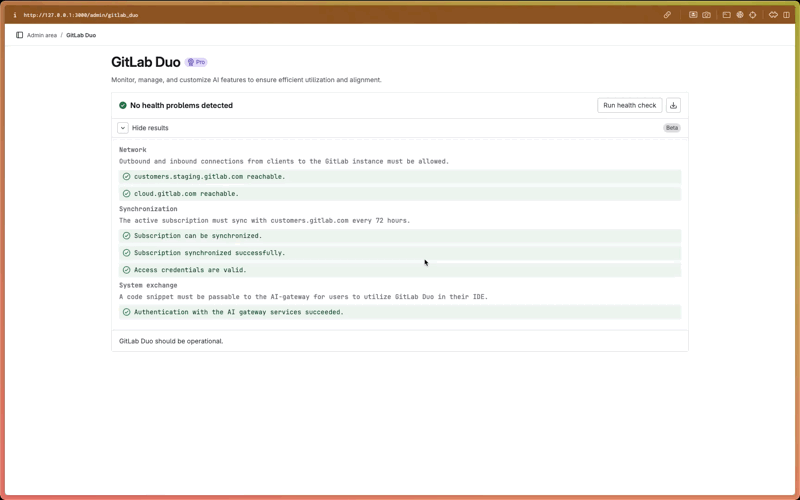Click the System exchange section heading

click(148, 285)
